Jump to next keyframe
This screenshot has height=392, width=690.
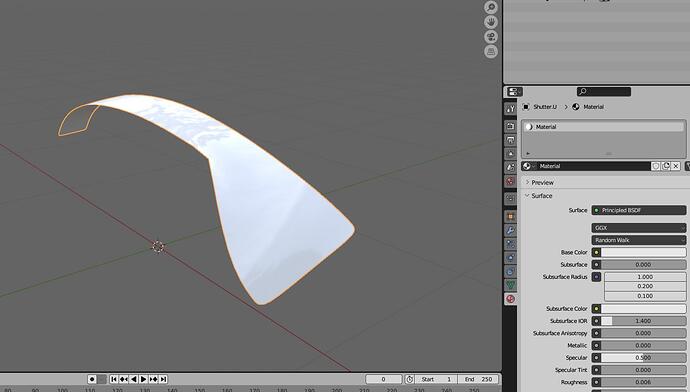pos(154,379)
